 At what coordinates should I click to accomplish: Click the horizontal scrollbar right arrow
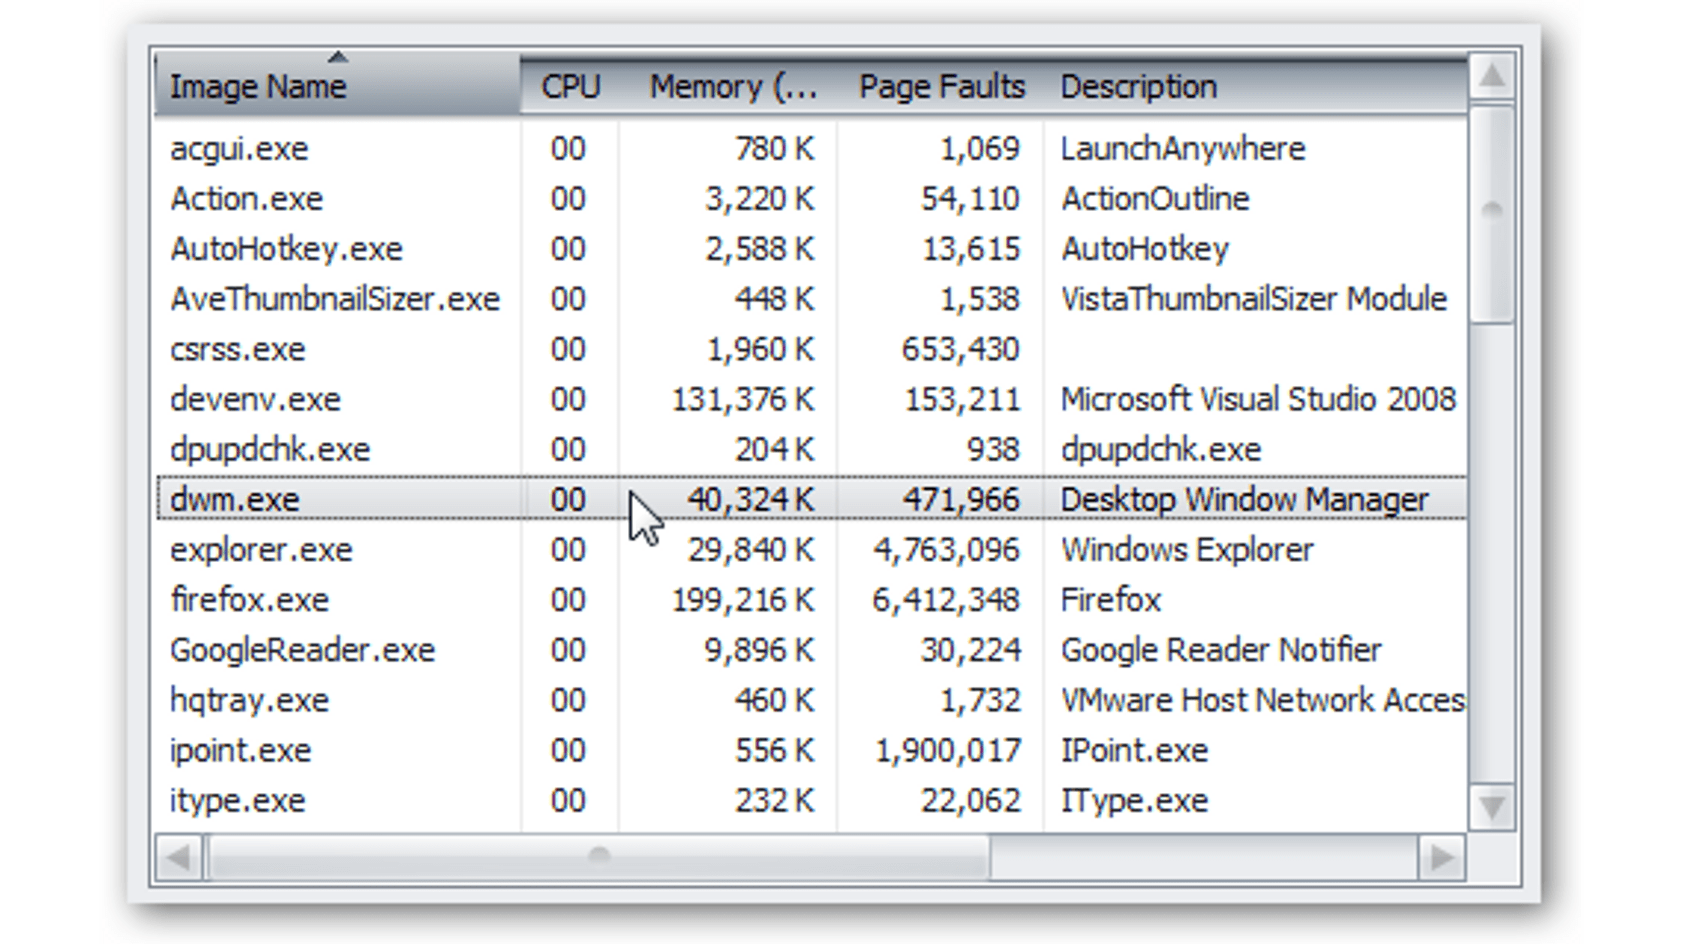click(x=1442, y=857)
